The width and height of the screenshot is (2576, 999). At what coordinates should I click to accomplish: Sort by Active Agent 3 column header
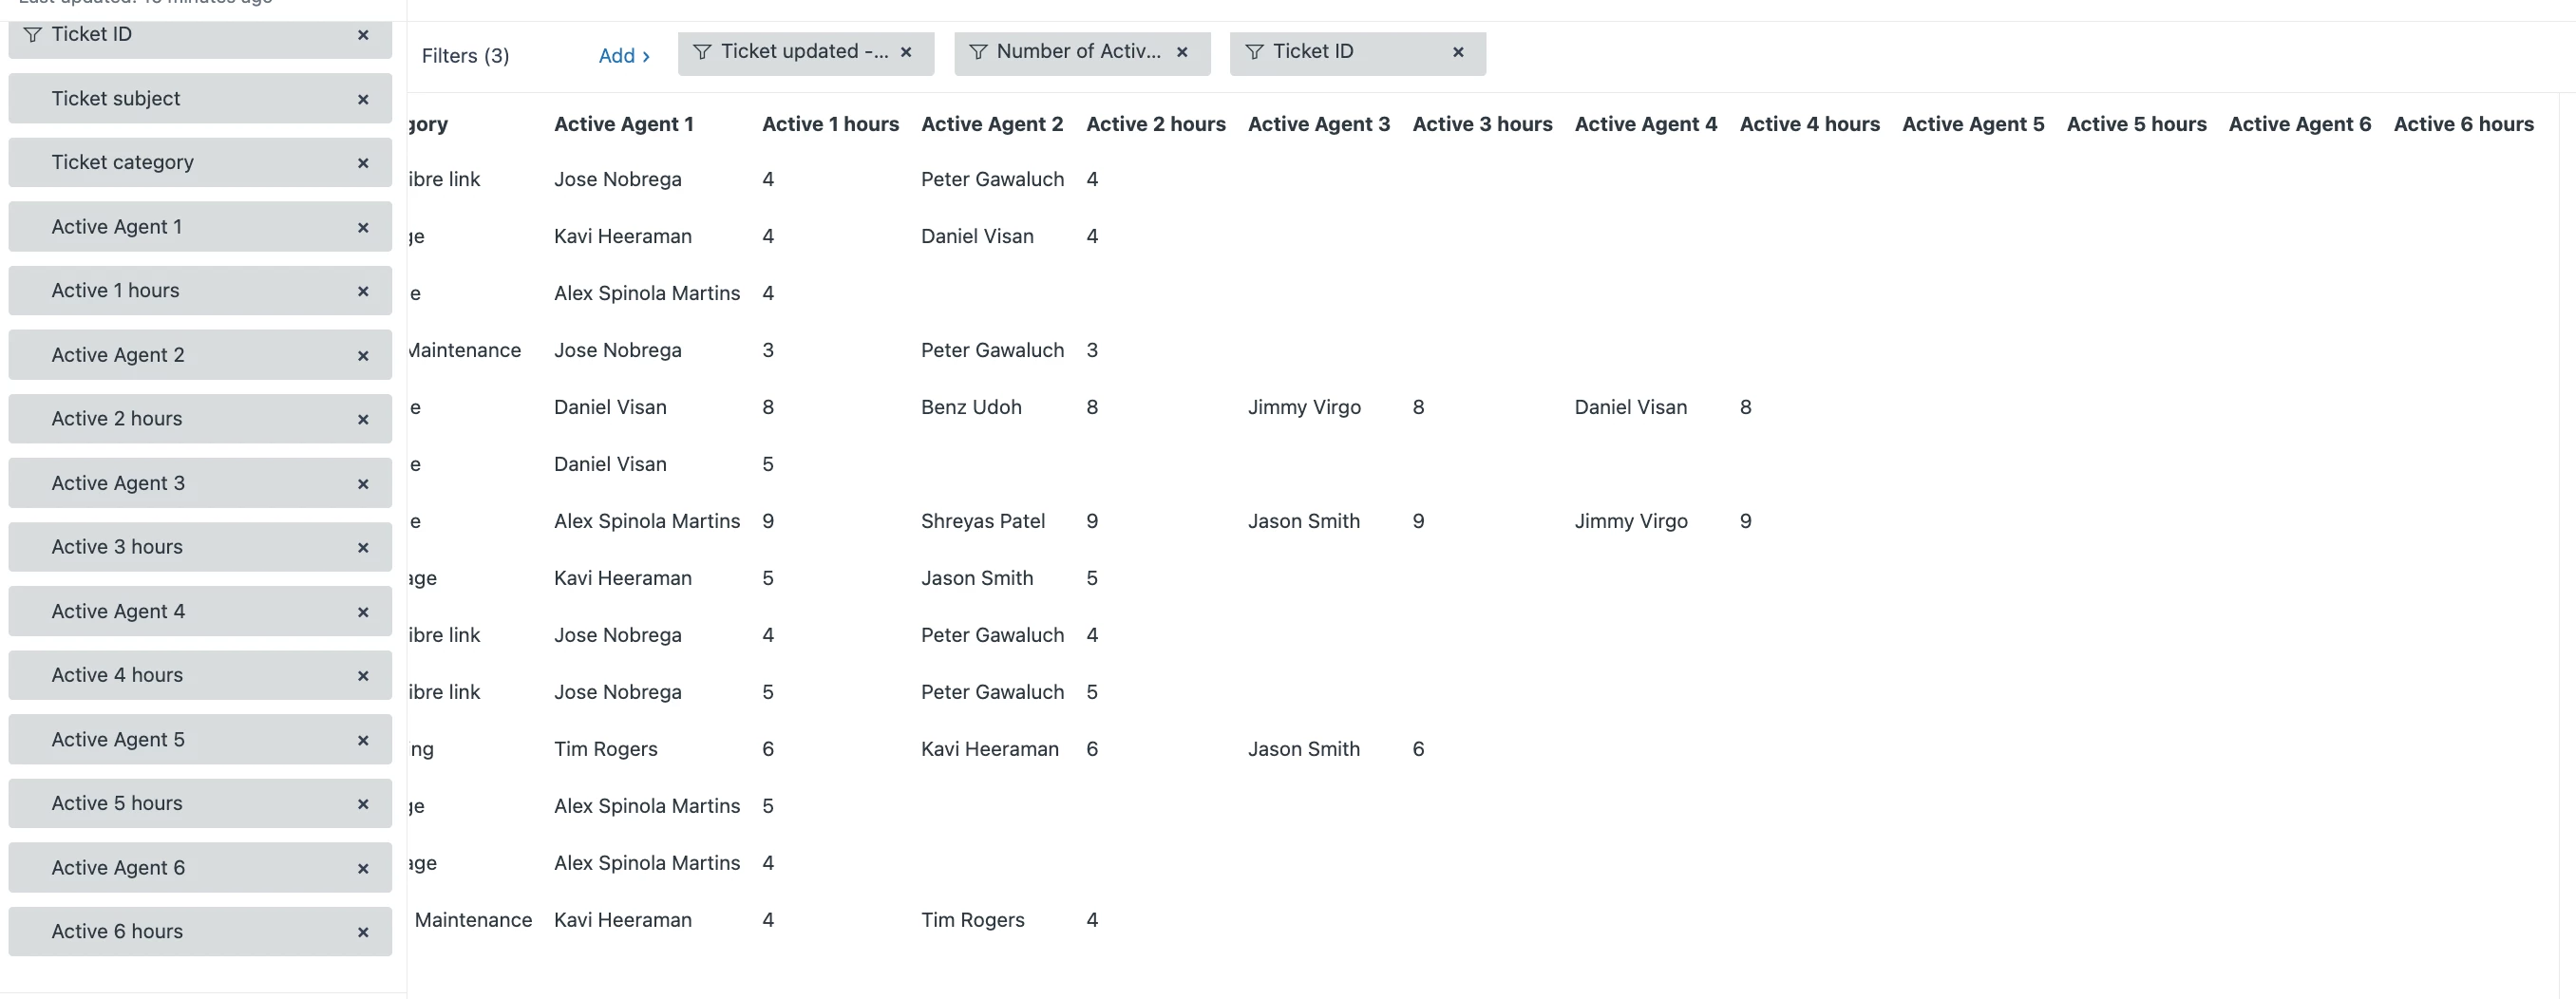coord(1319,124)
